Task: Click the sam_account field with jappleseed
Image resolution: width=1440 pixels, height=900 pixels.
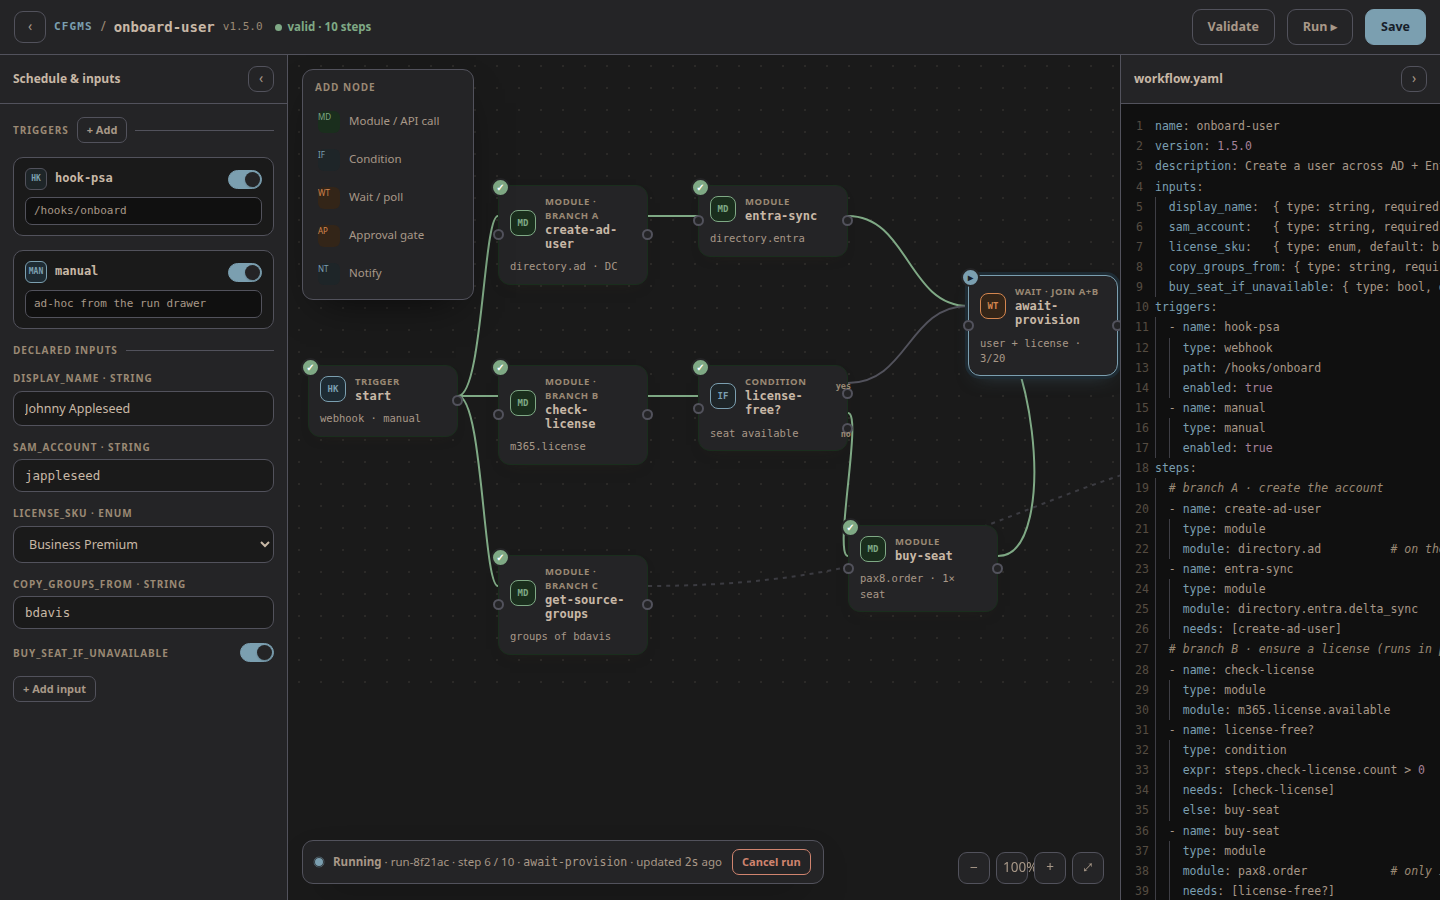Action: pos(143,476)
